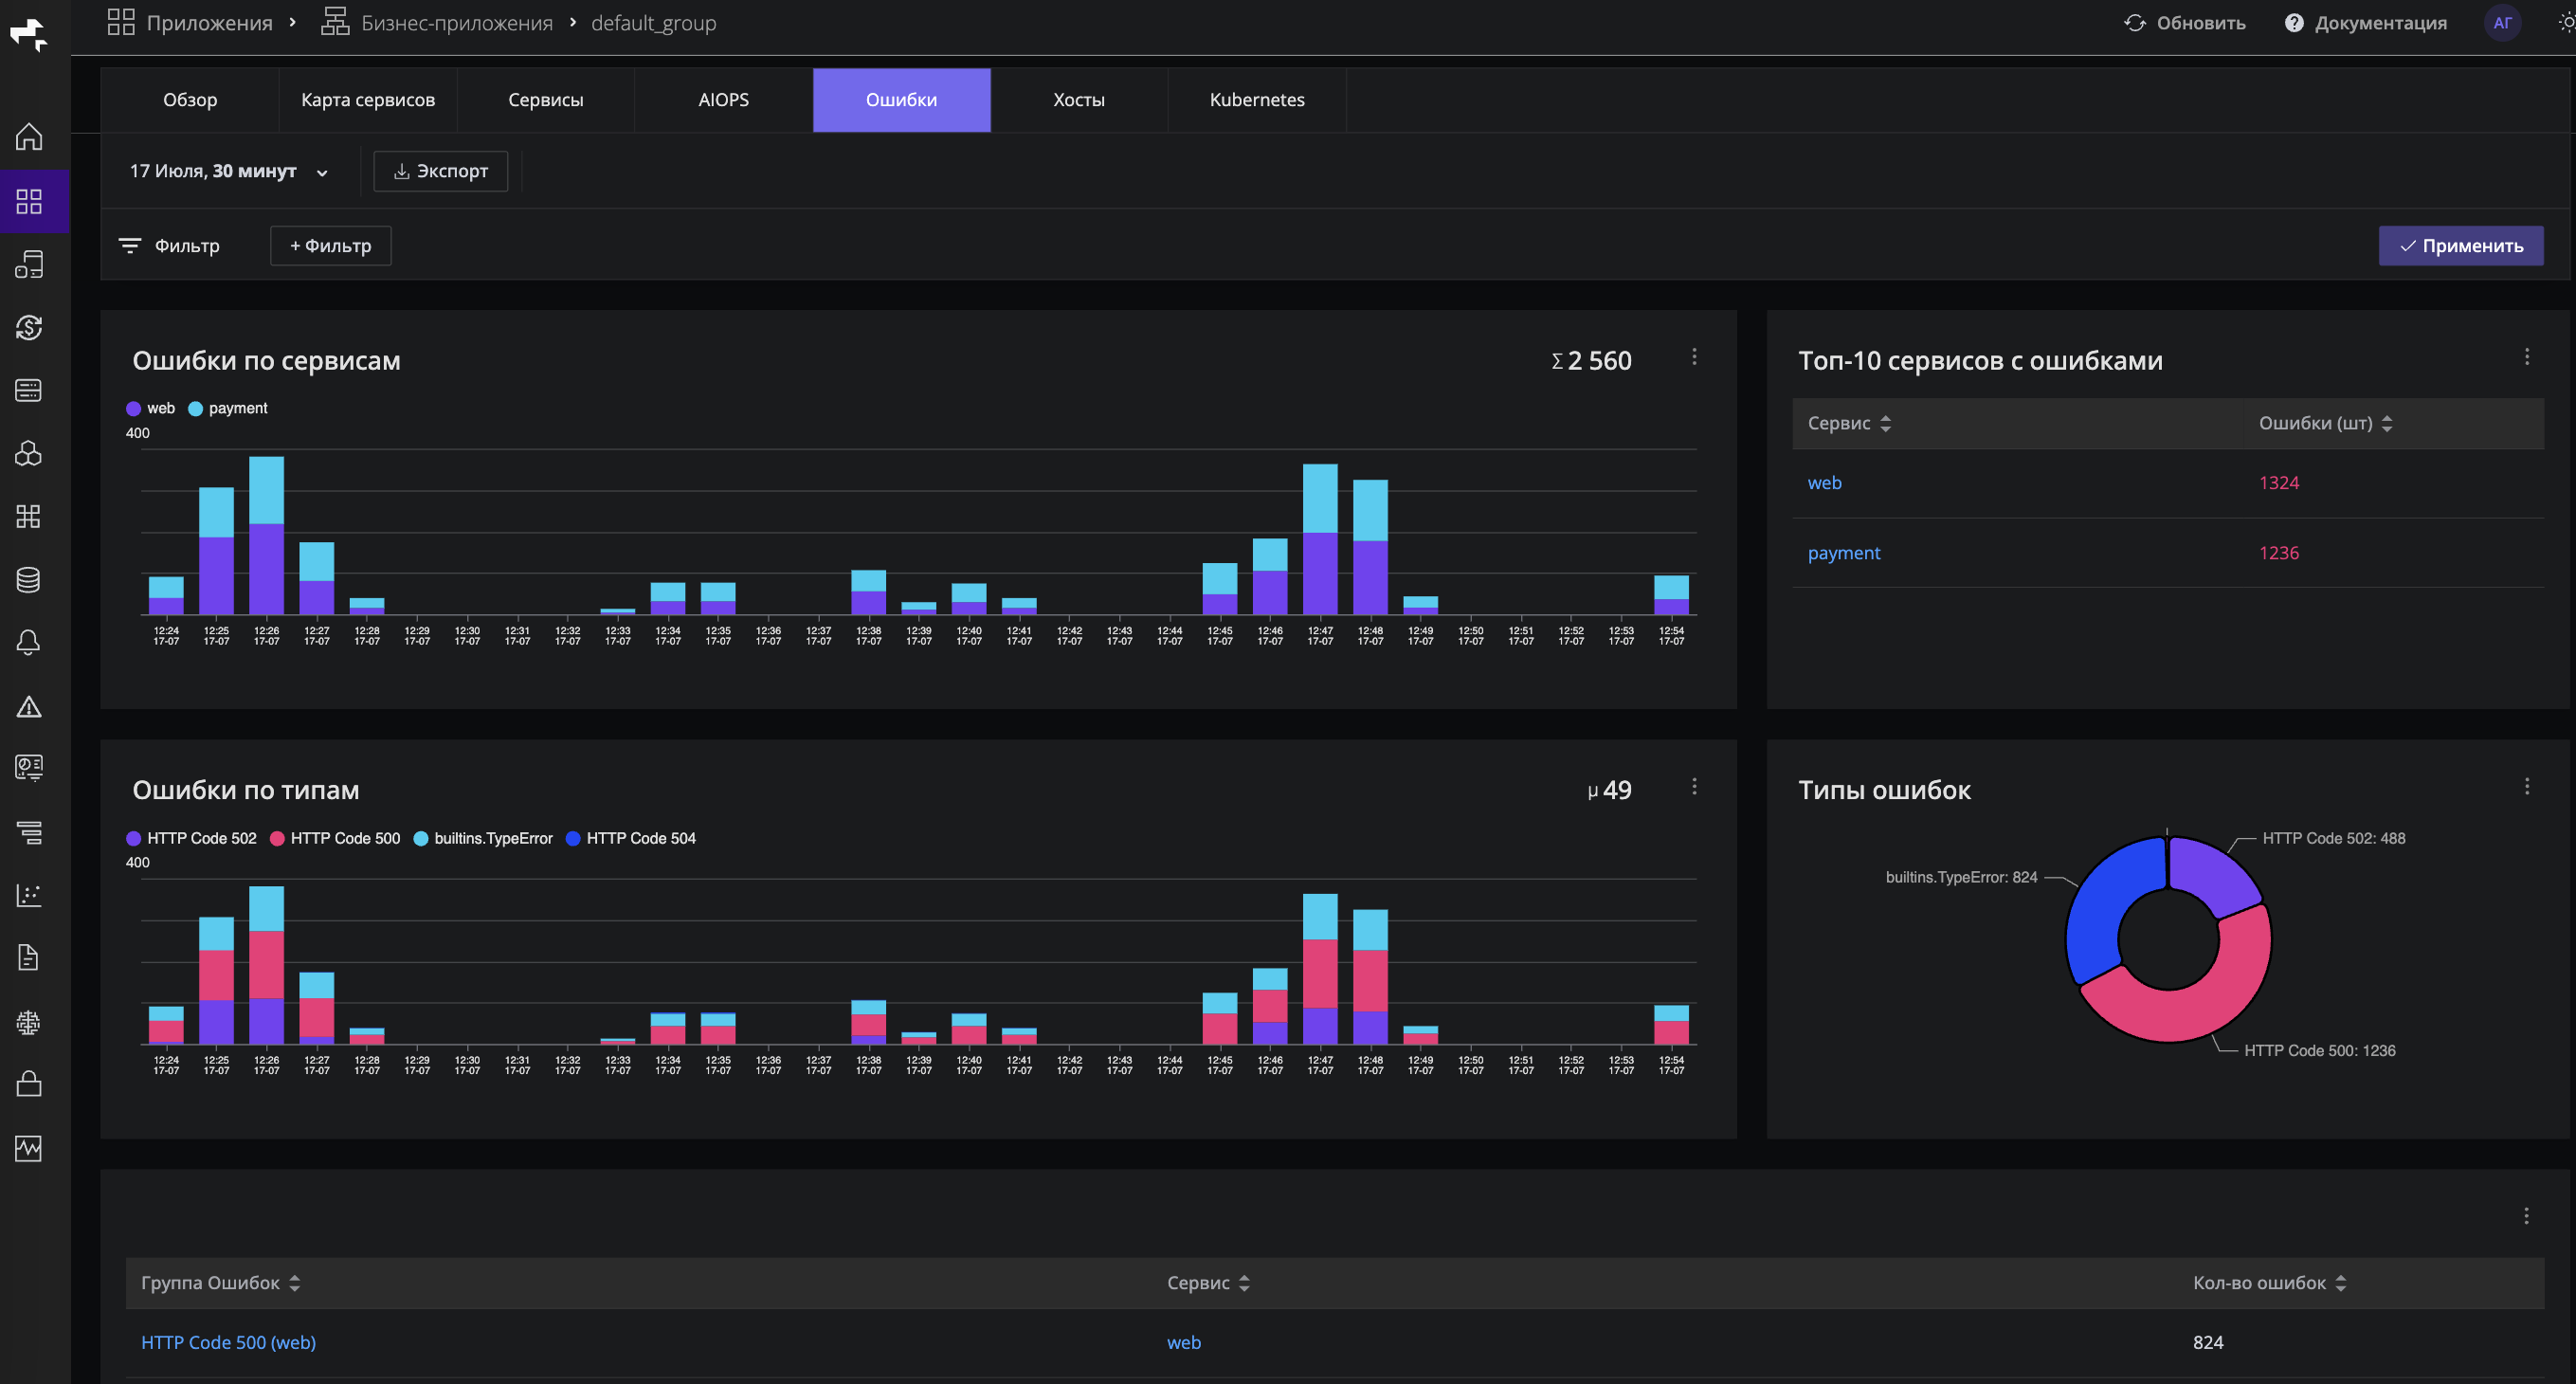Open the HTTP Code 500 (web) link
This screenshot has width=2576, height=1384.
228,1342
